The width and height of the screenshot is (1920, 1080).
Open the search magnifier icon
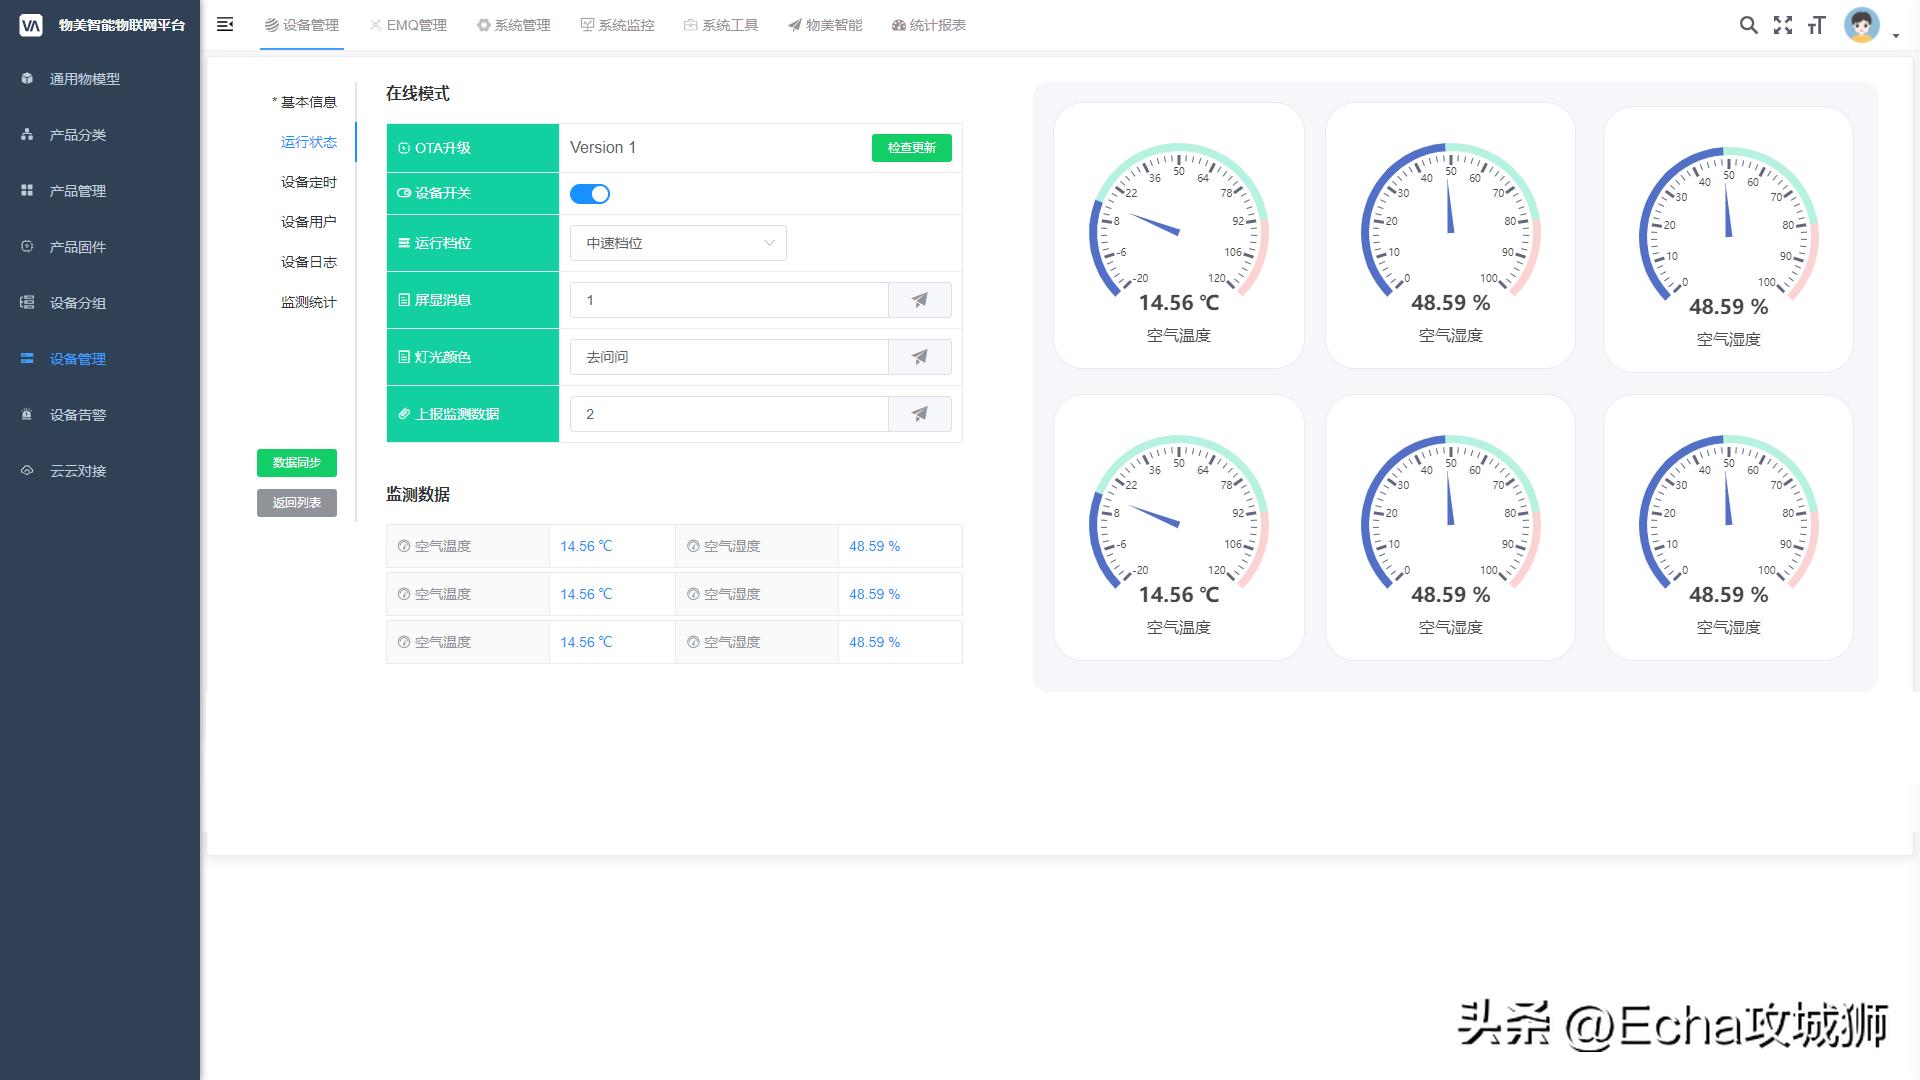[x=1748, y=25]
